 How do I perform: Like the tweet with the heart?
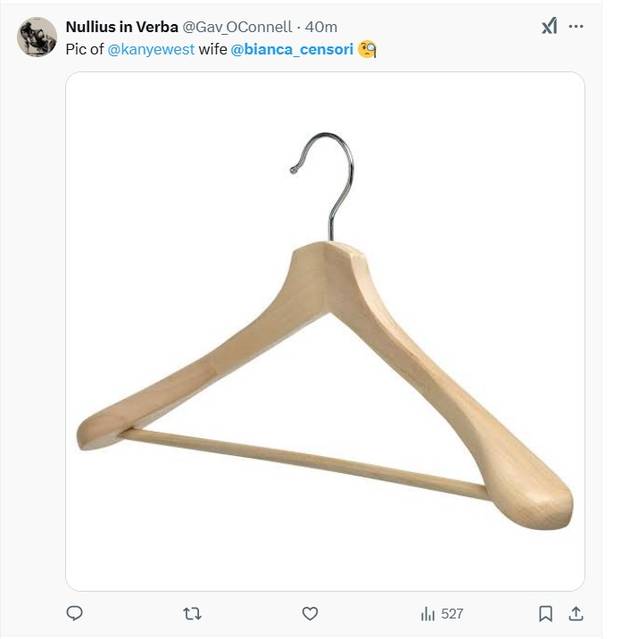(x=310, y=613)
